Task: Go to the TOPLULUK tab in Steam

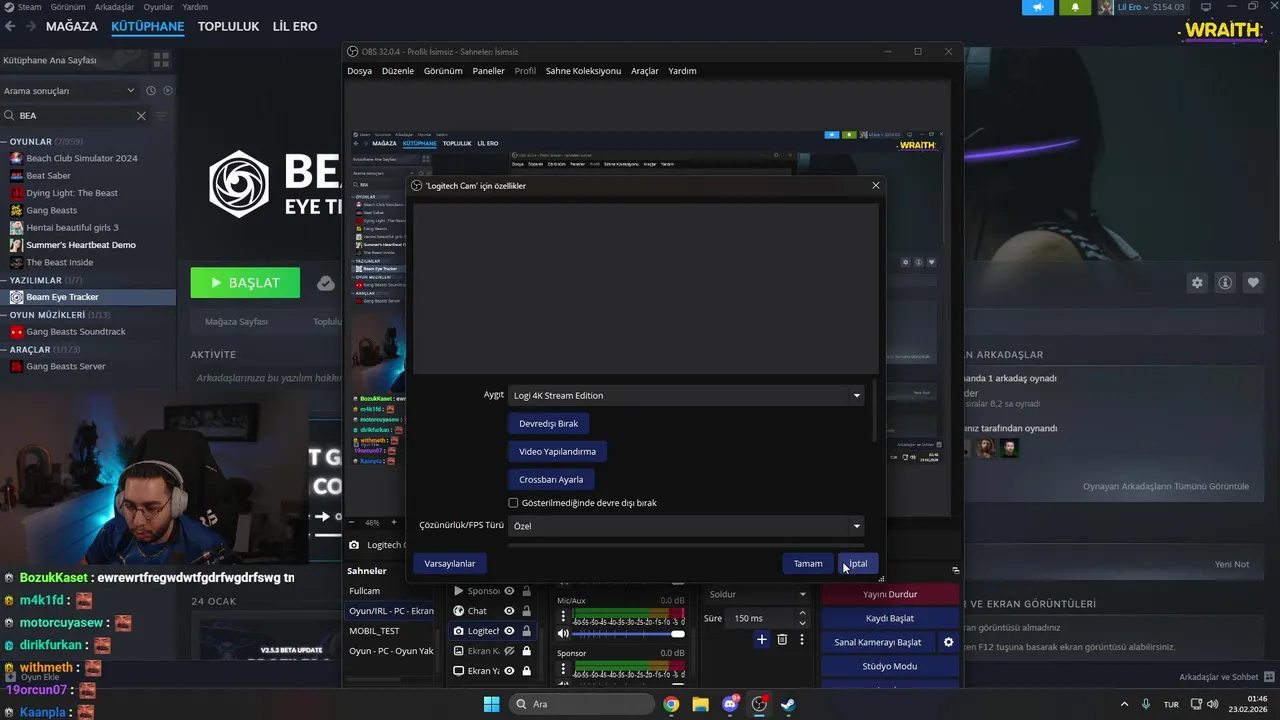Action: coord(228,26)
